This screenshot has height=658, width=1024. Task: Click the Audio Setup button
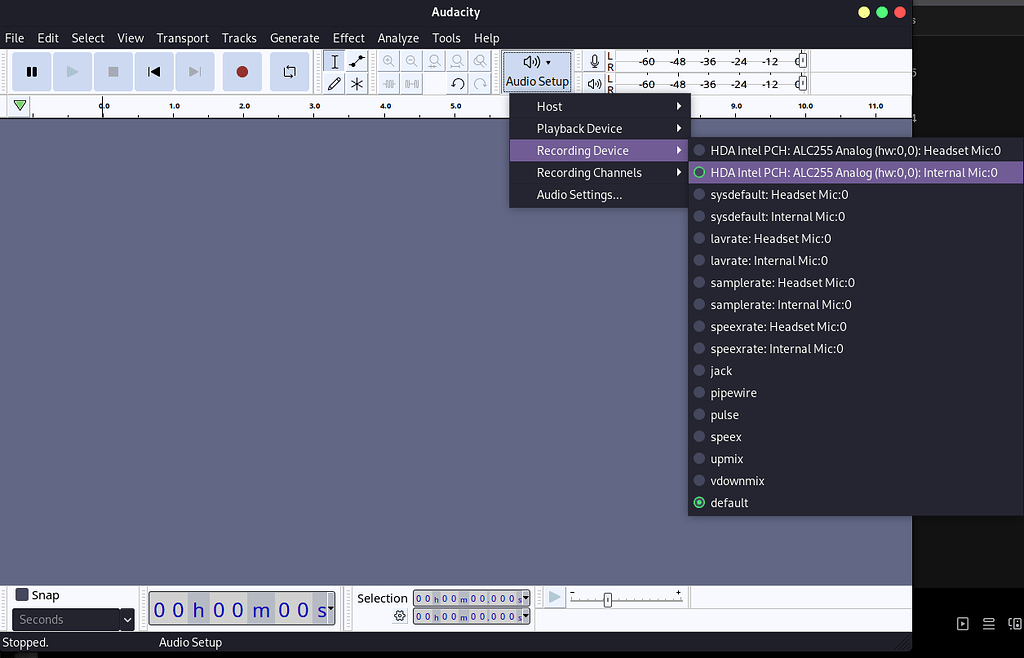click(x=537, y=70)
